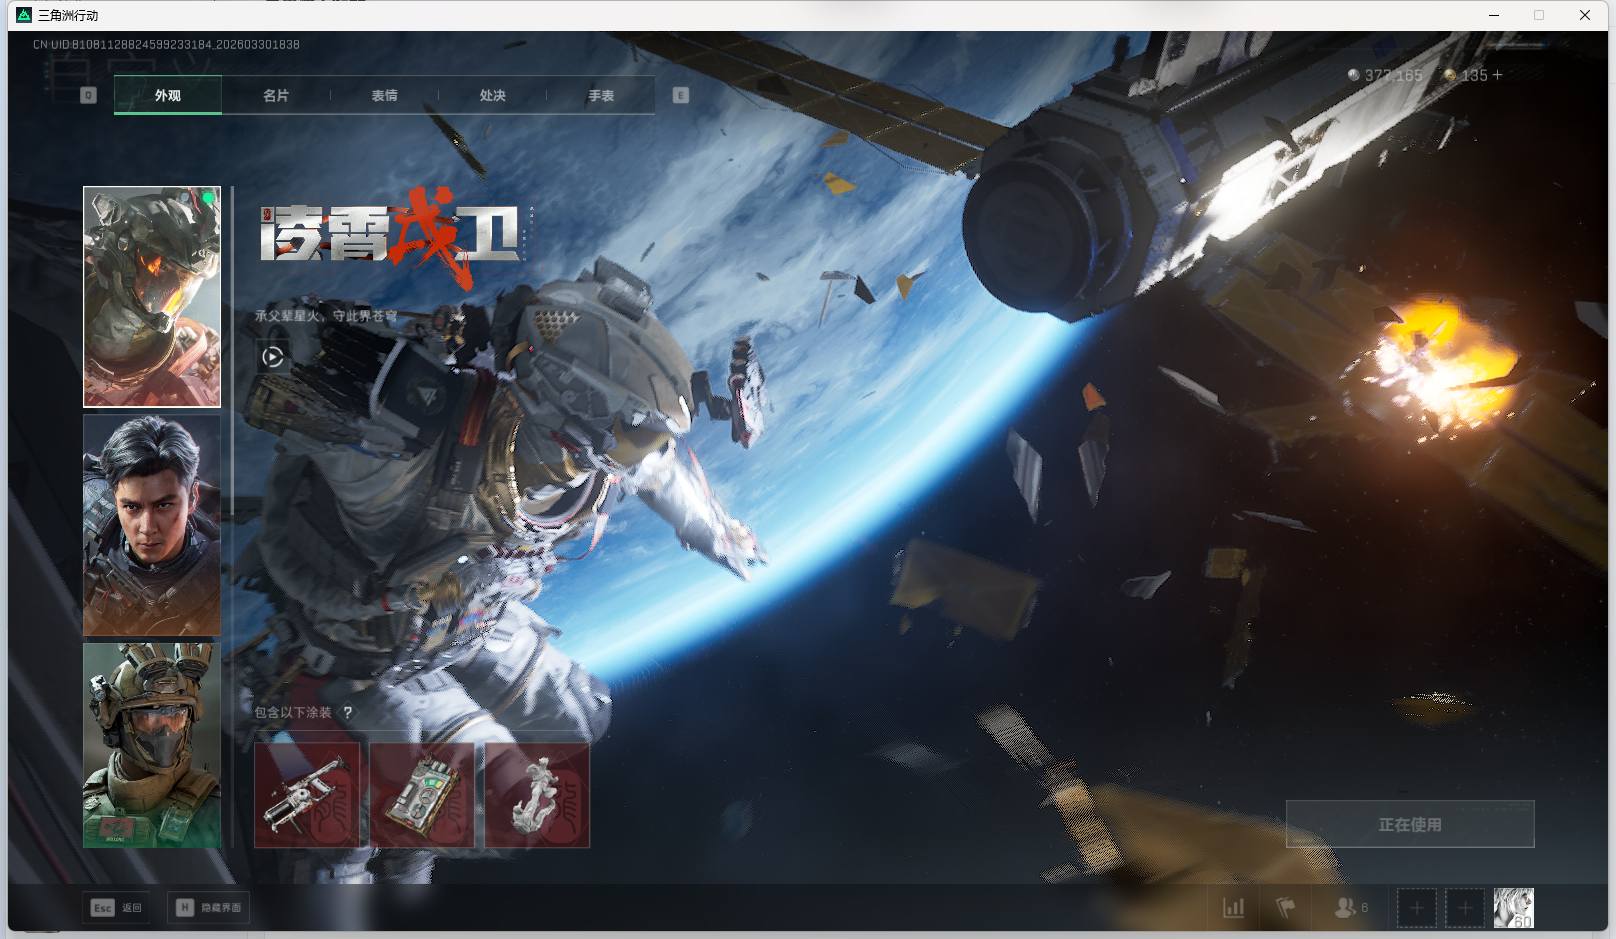View the white figure charm item included

(x=537, y=795)
